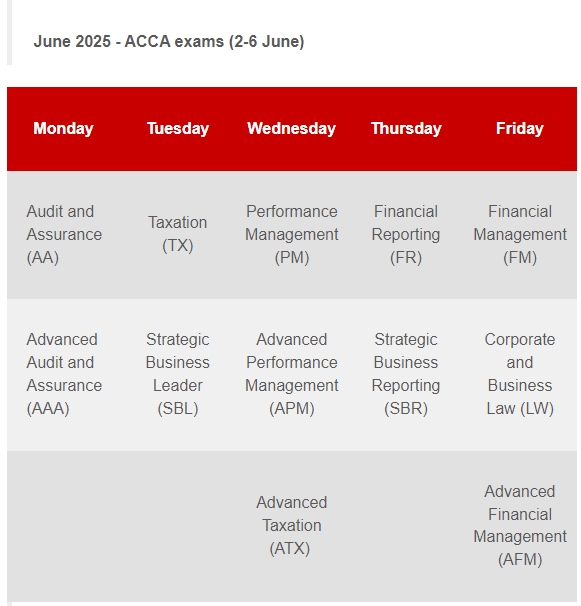Click the Performance Management (PM) cell
This screenshot has height=606, width=581.
[x=292, y=234]
